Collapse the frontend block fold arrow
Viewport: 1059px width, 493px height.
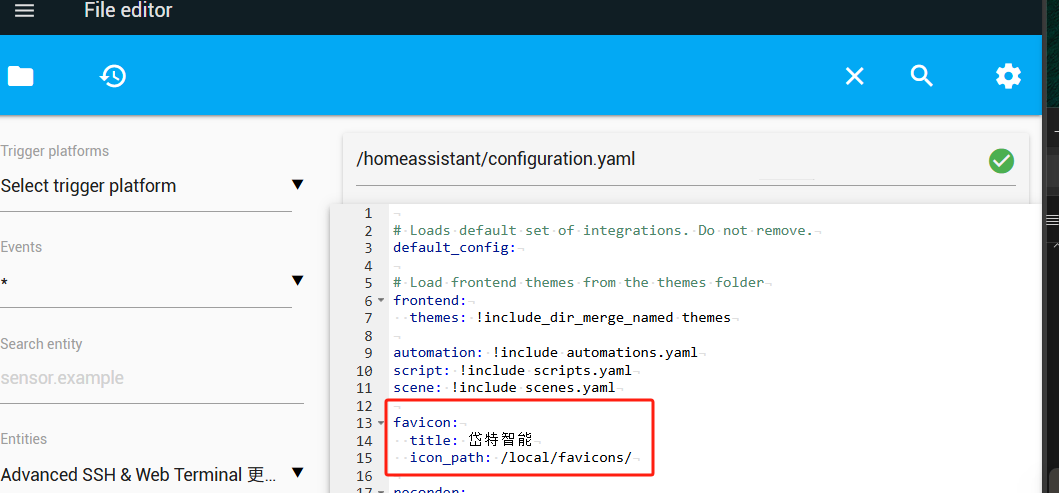click(381, 301)
